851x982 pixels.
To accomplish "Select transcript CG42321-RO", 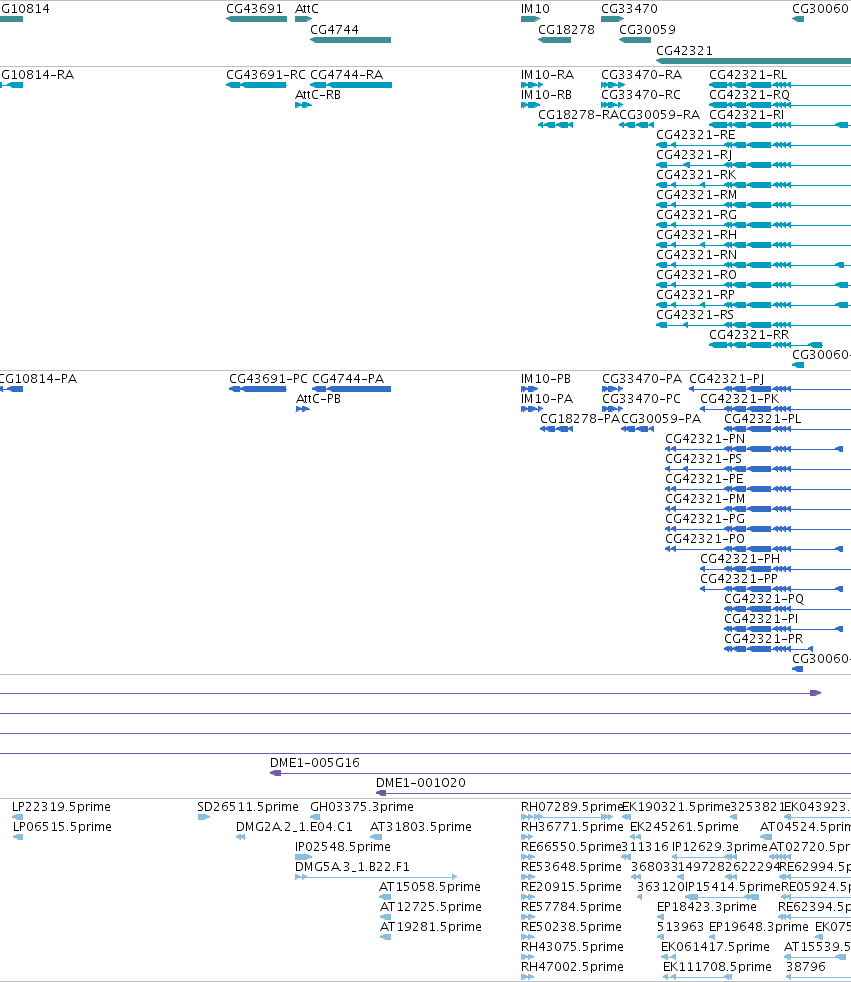I will (696, 275).
